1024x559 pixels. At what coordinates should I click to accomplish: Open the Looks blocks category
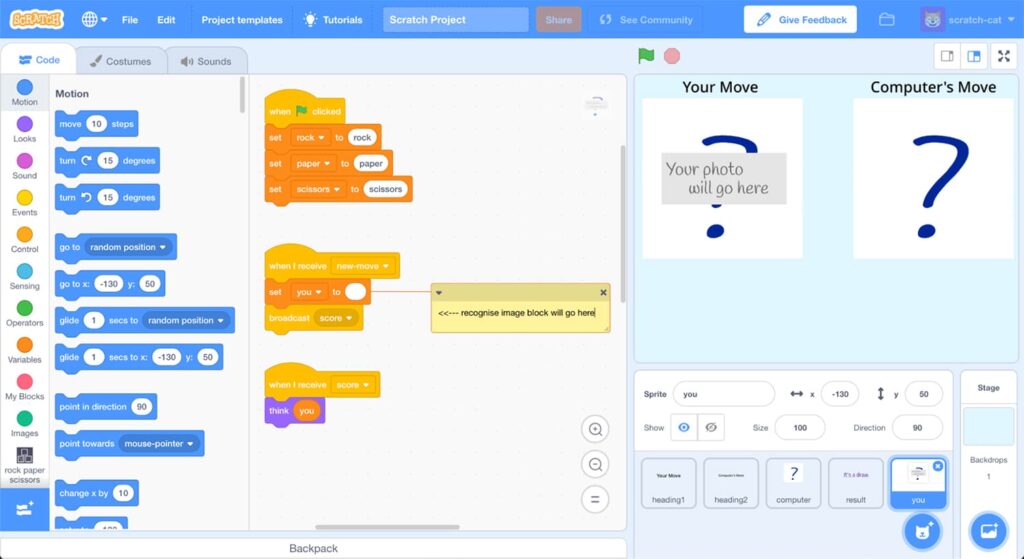[24, 129]
